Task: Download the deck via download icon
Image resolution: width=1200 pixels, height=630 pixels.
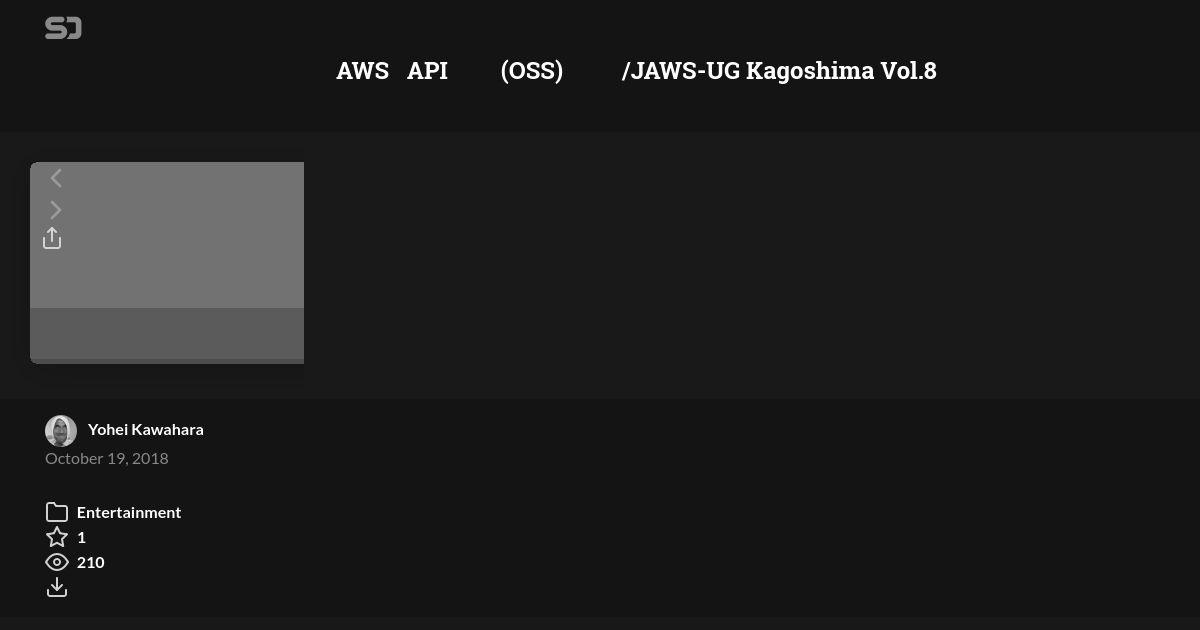Action: coord(57,587)
